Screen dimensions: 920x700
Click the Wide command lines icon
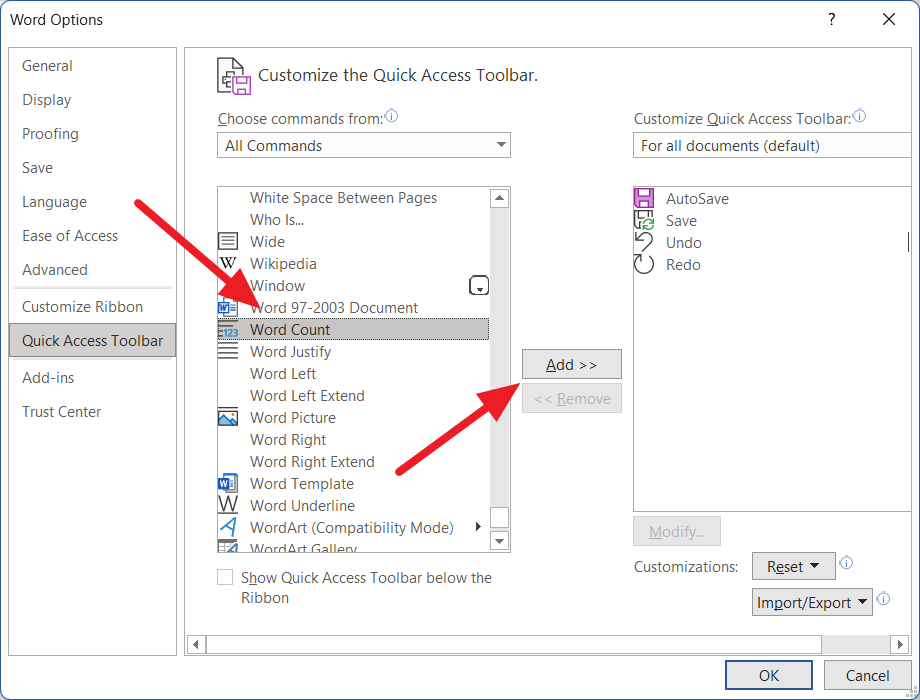coord(228,241)
